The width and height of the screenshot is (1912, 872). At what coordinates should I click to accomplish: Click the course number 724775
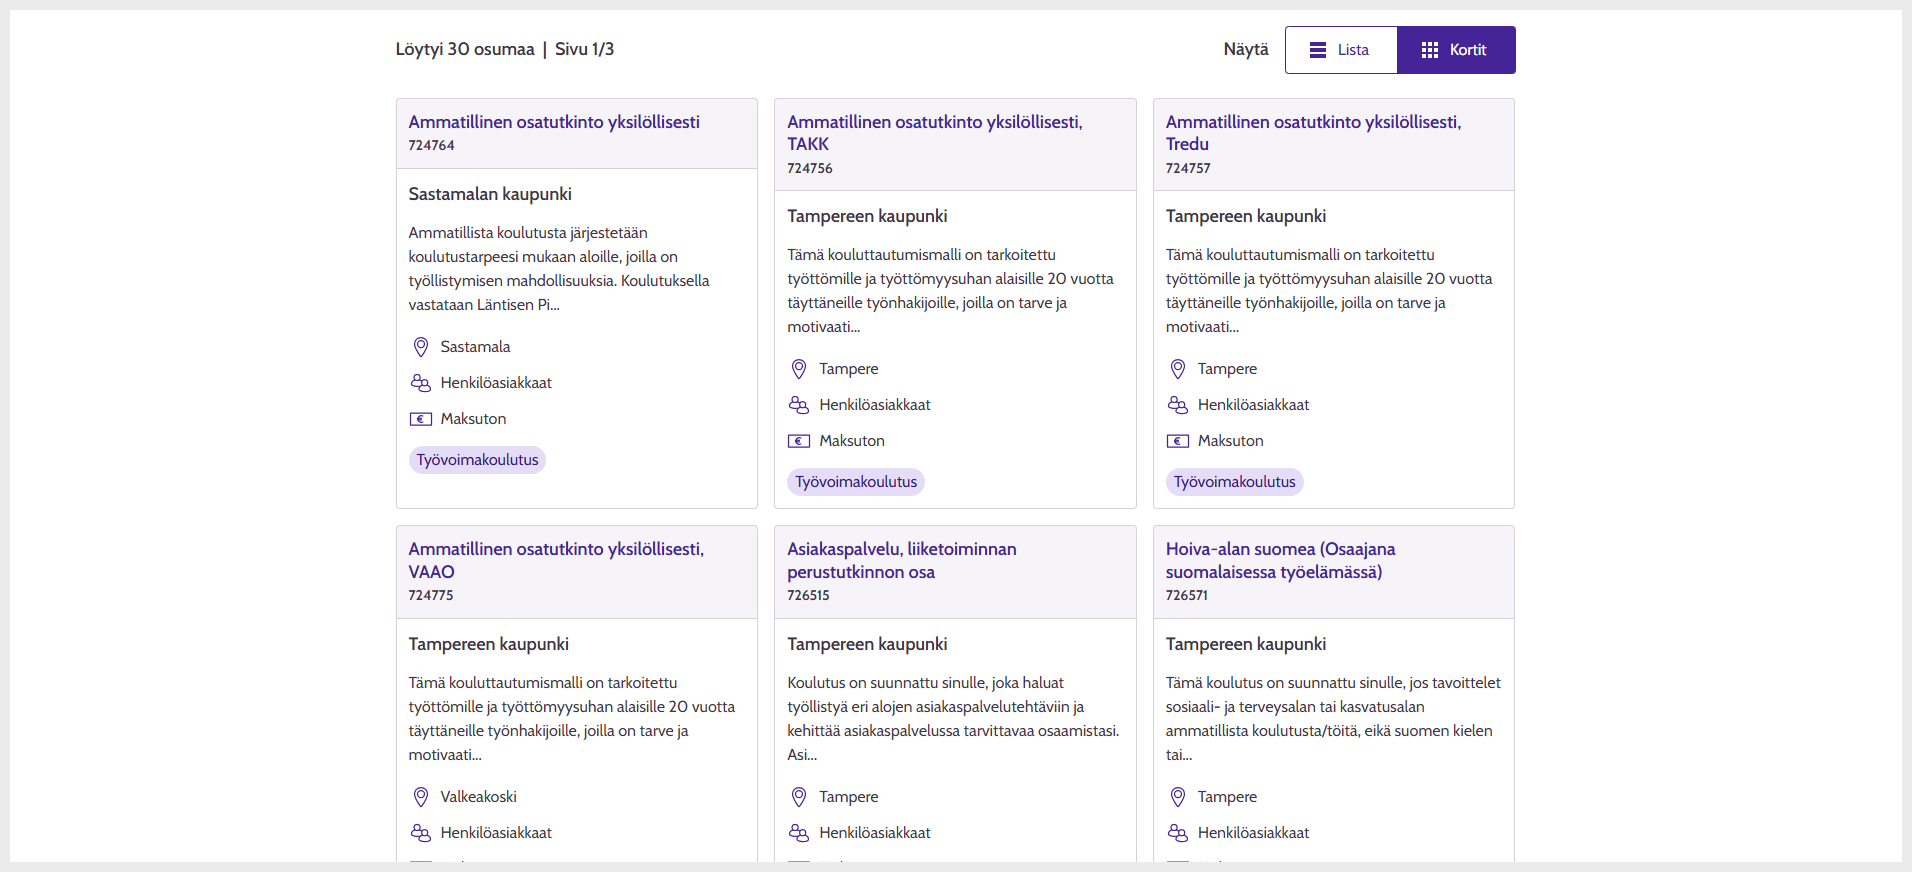431,595
